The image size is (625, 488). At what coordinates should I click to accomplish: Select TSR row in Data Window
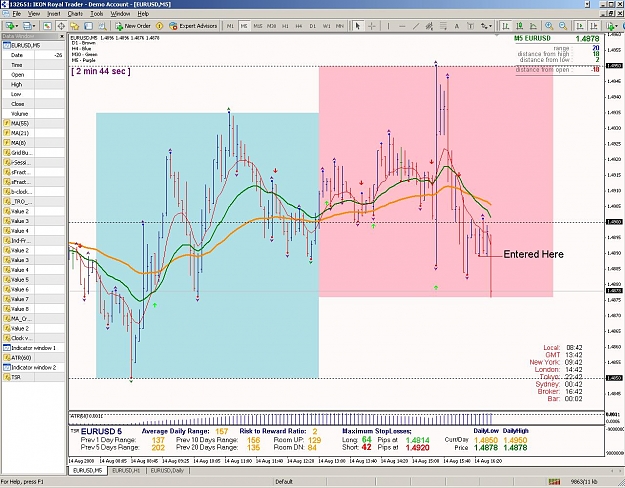click(x=33, y=377)
